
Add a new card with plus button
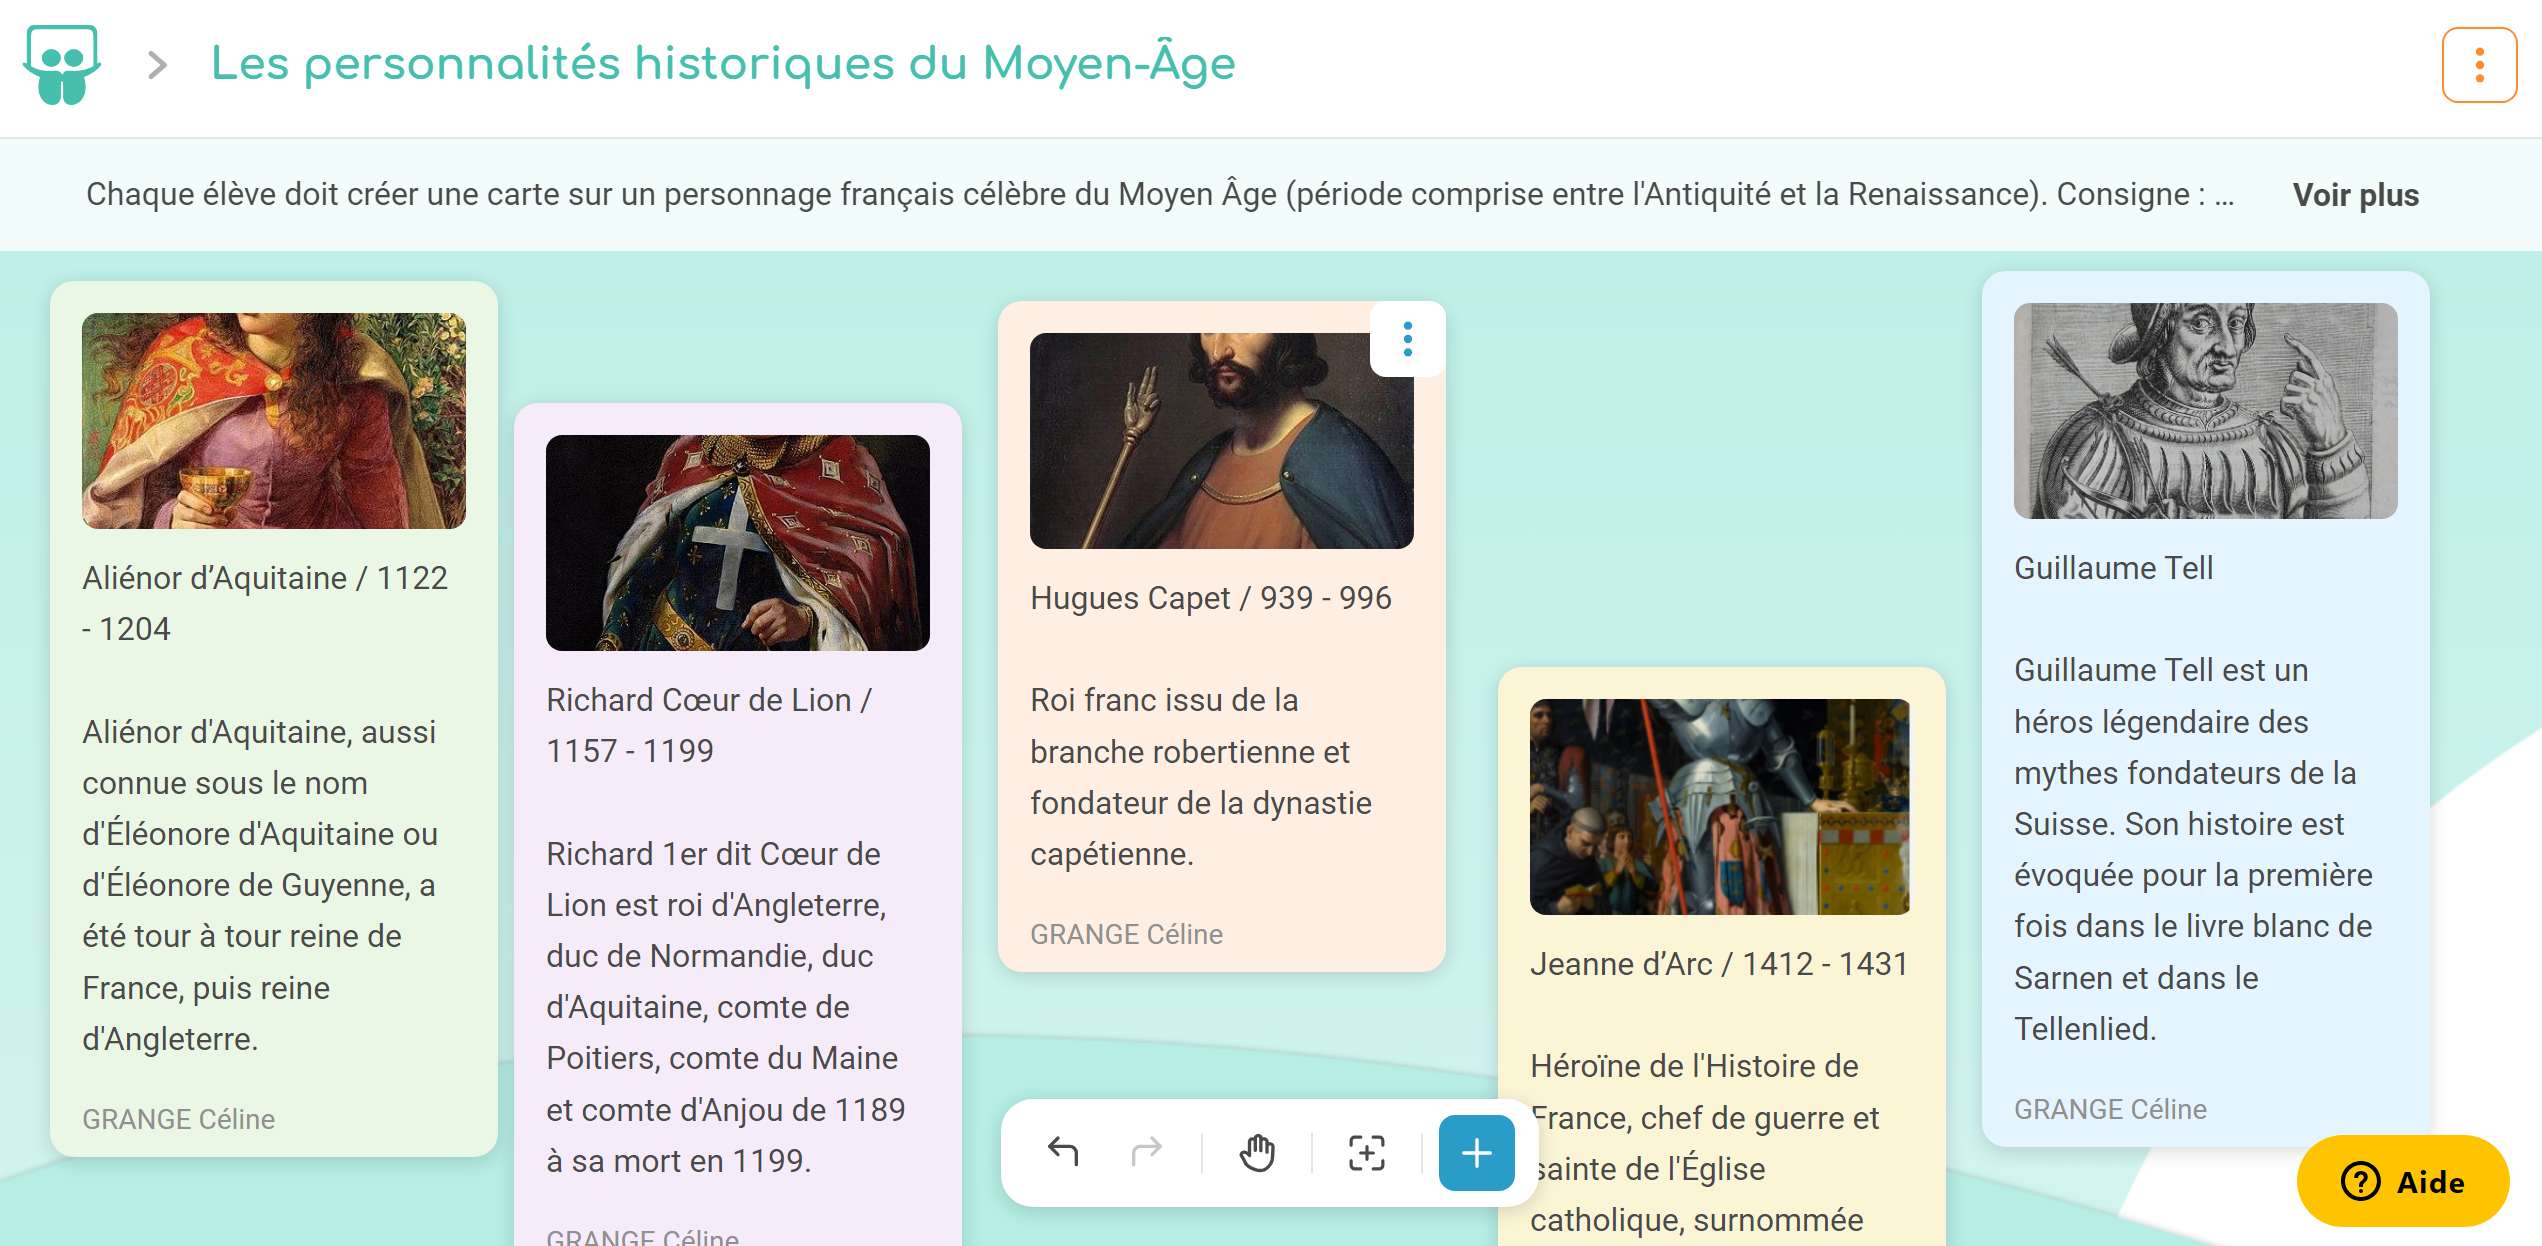(1476, 1152)
